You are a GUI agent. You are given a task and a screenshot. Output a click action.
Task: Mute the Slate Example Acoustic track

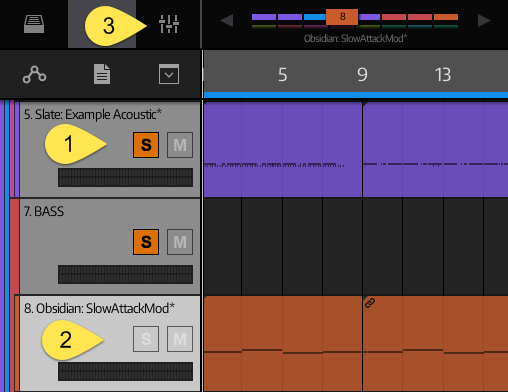tap(180, 145)
